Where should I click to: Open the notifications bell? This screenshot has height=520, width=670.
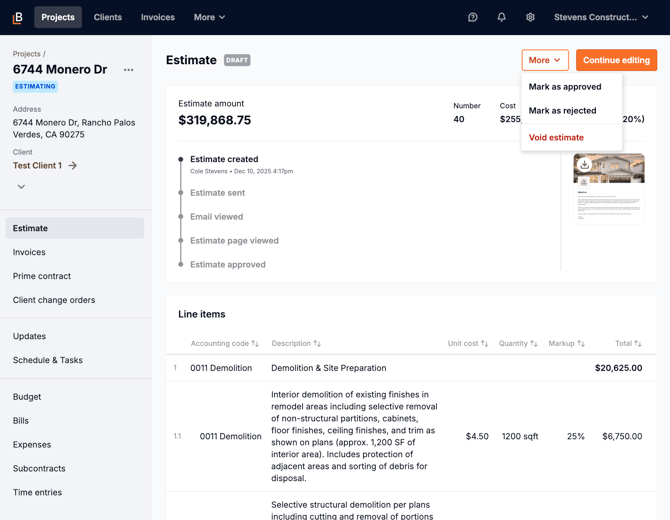pyautogui.click(x=502, y=17)
